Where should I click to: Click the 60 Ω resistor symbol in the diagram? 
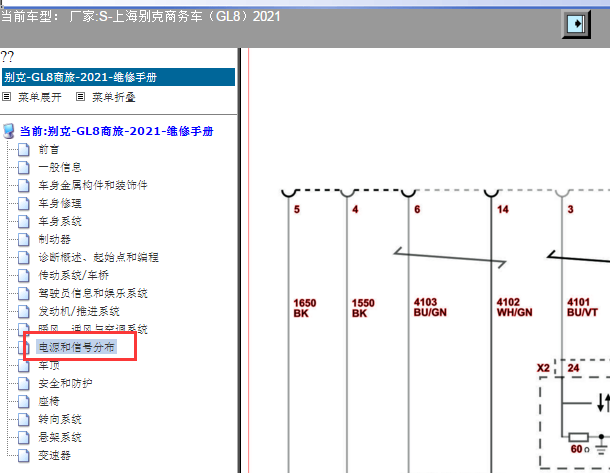(x=578, y=437)
